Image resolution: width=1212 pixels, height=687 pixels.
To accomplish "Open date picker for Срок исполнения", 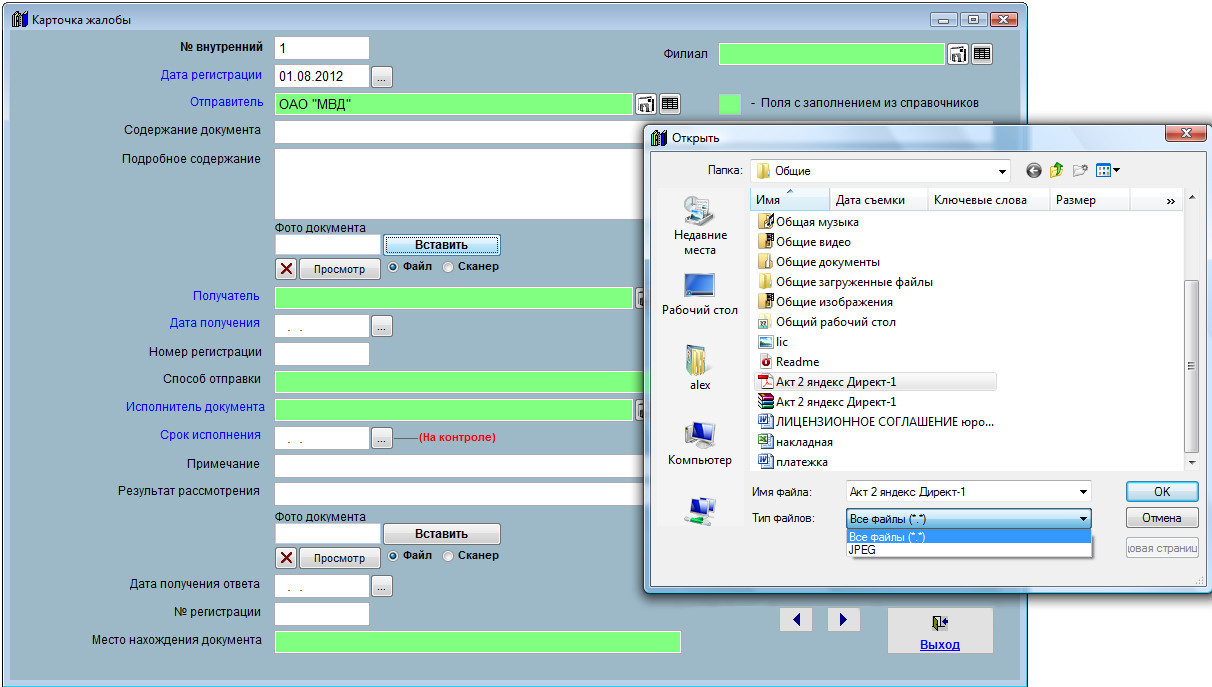I will click(383, 438).
